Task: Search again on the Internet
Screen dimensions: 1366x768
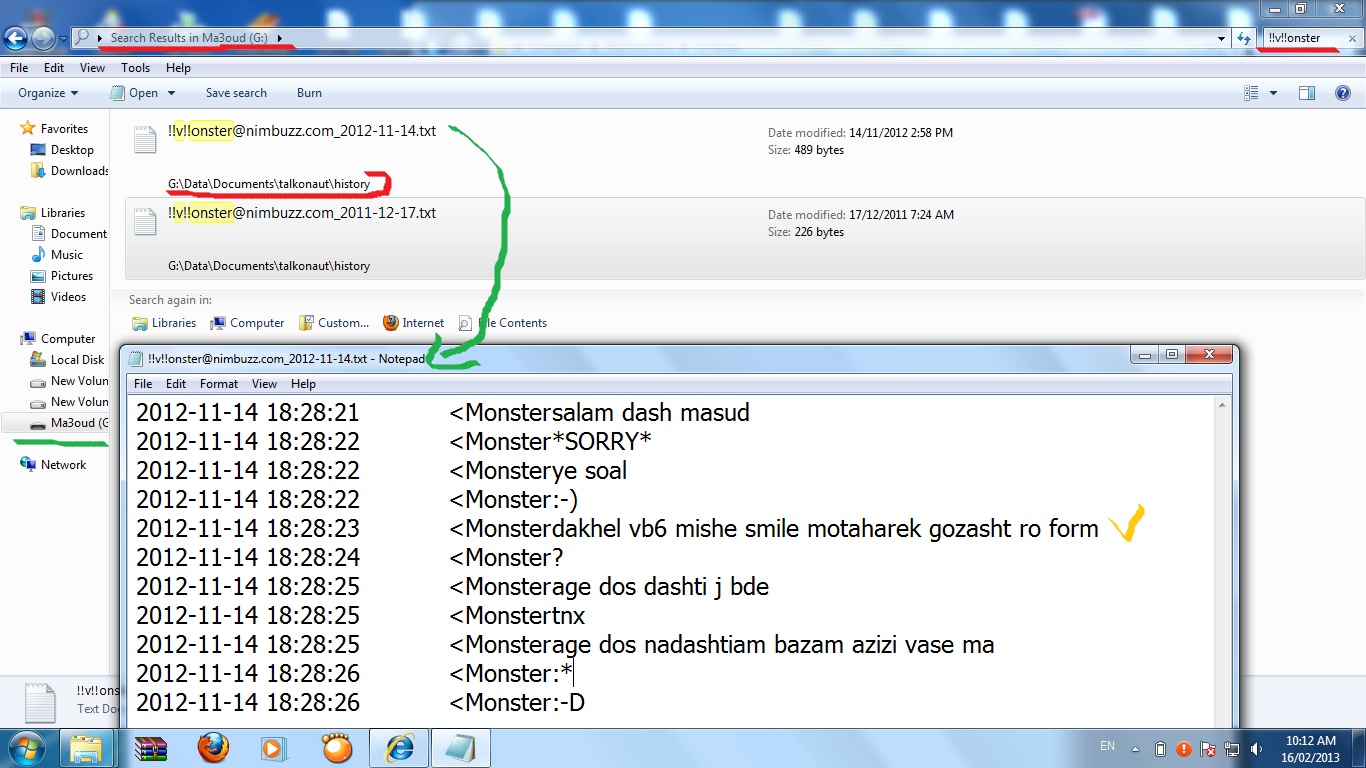Action: [x=414, y=323]
